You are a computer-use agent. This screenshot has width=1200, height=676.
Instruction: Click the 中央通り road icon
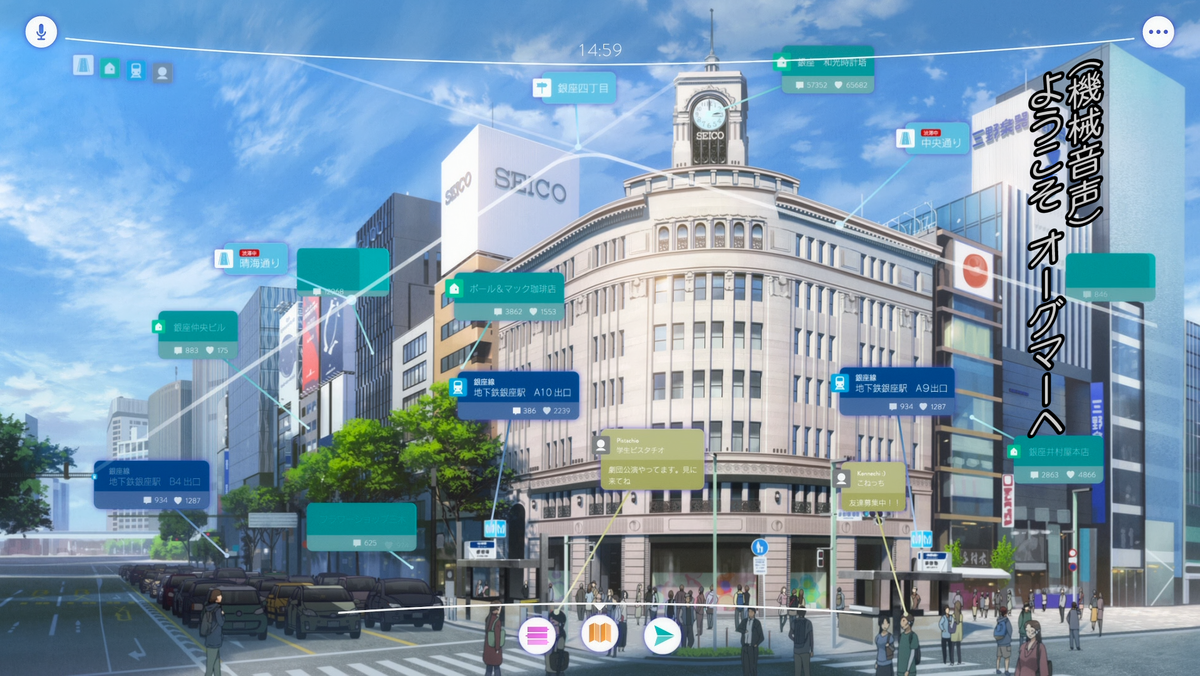click(x=905, y=140)
